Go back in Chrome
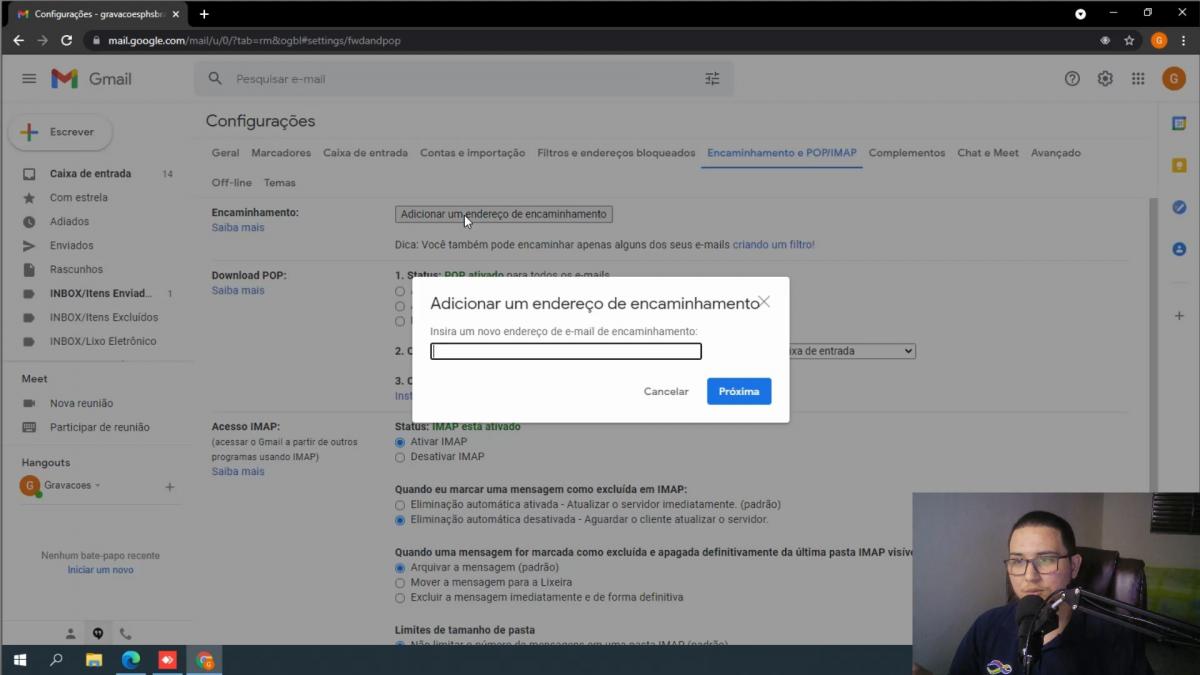Image resolution: width=1200 pixels, height=675 pixels. 18,41
